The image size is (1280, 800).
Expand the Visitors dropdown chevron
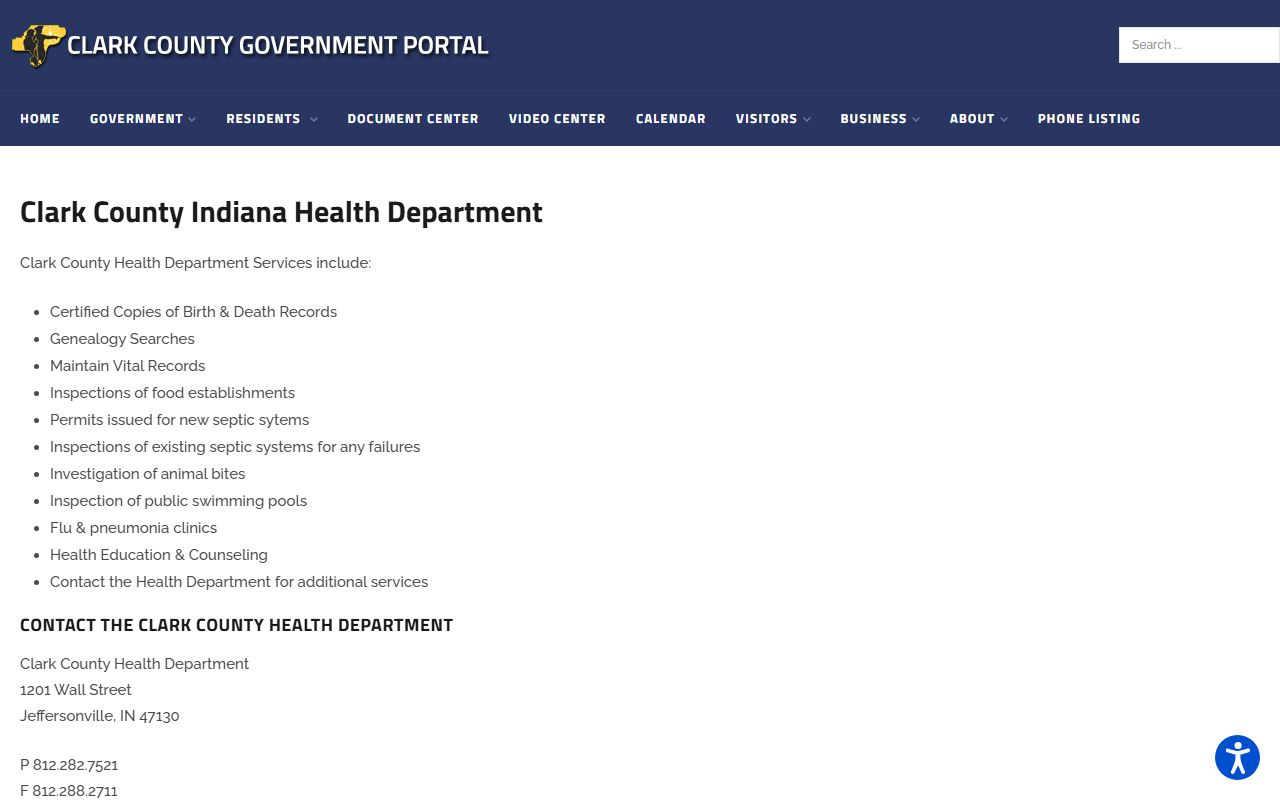[x=806, y=119]
